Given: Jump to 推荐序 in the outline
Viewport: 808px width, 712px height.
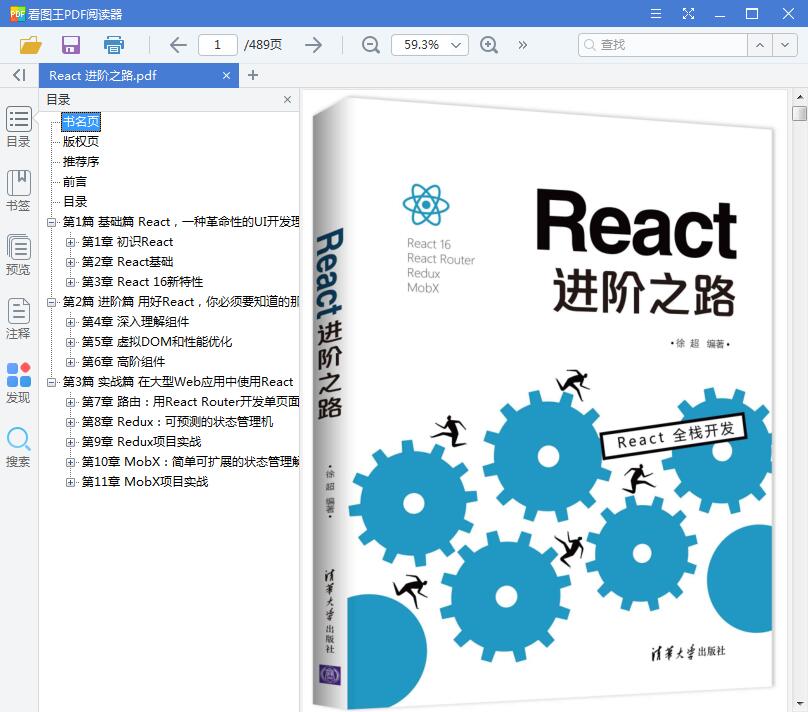Looking at the screenshot, I should click(x=81, y=161).
